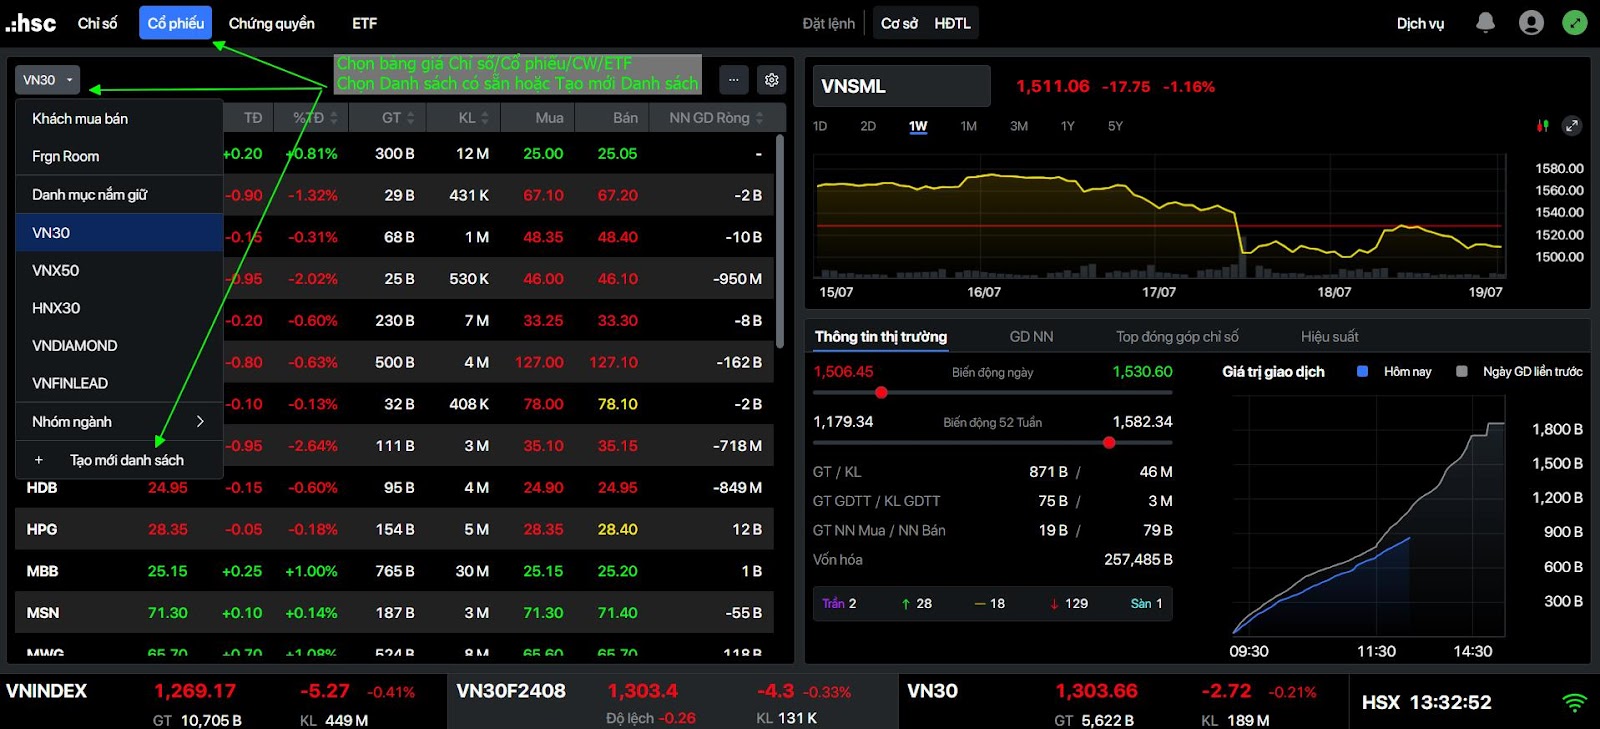Open the notifications bell icon

point(1485,22)
